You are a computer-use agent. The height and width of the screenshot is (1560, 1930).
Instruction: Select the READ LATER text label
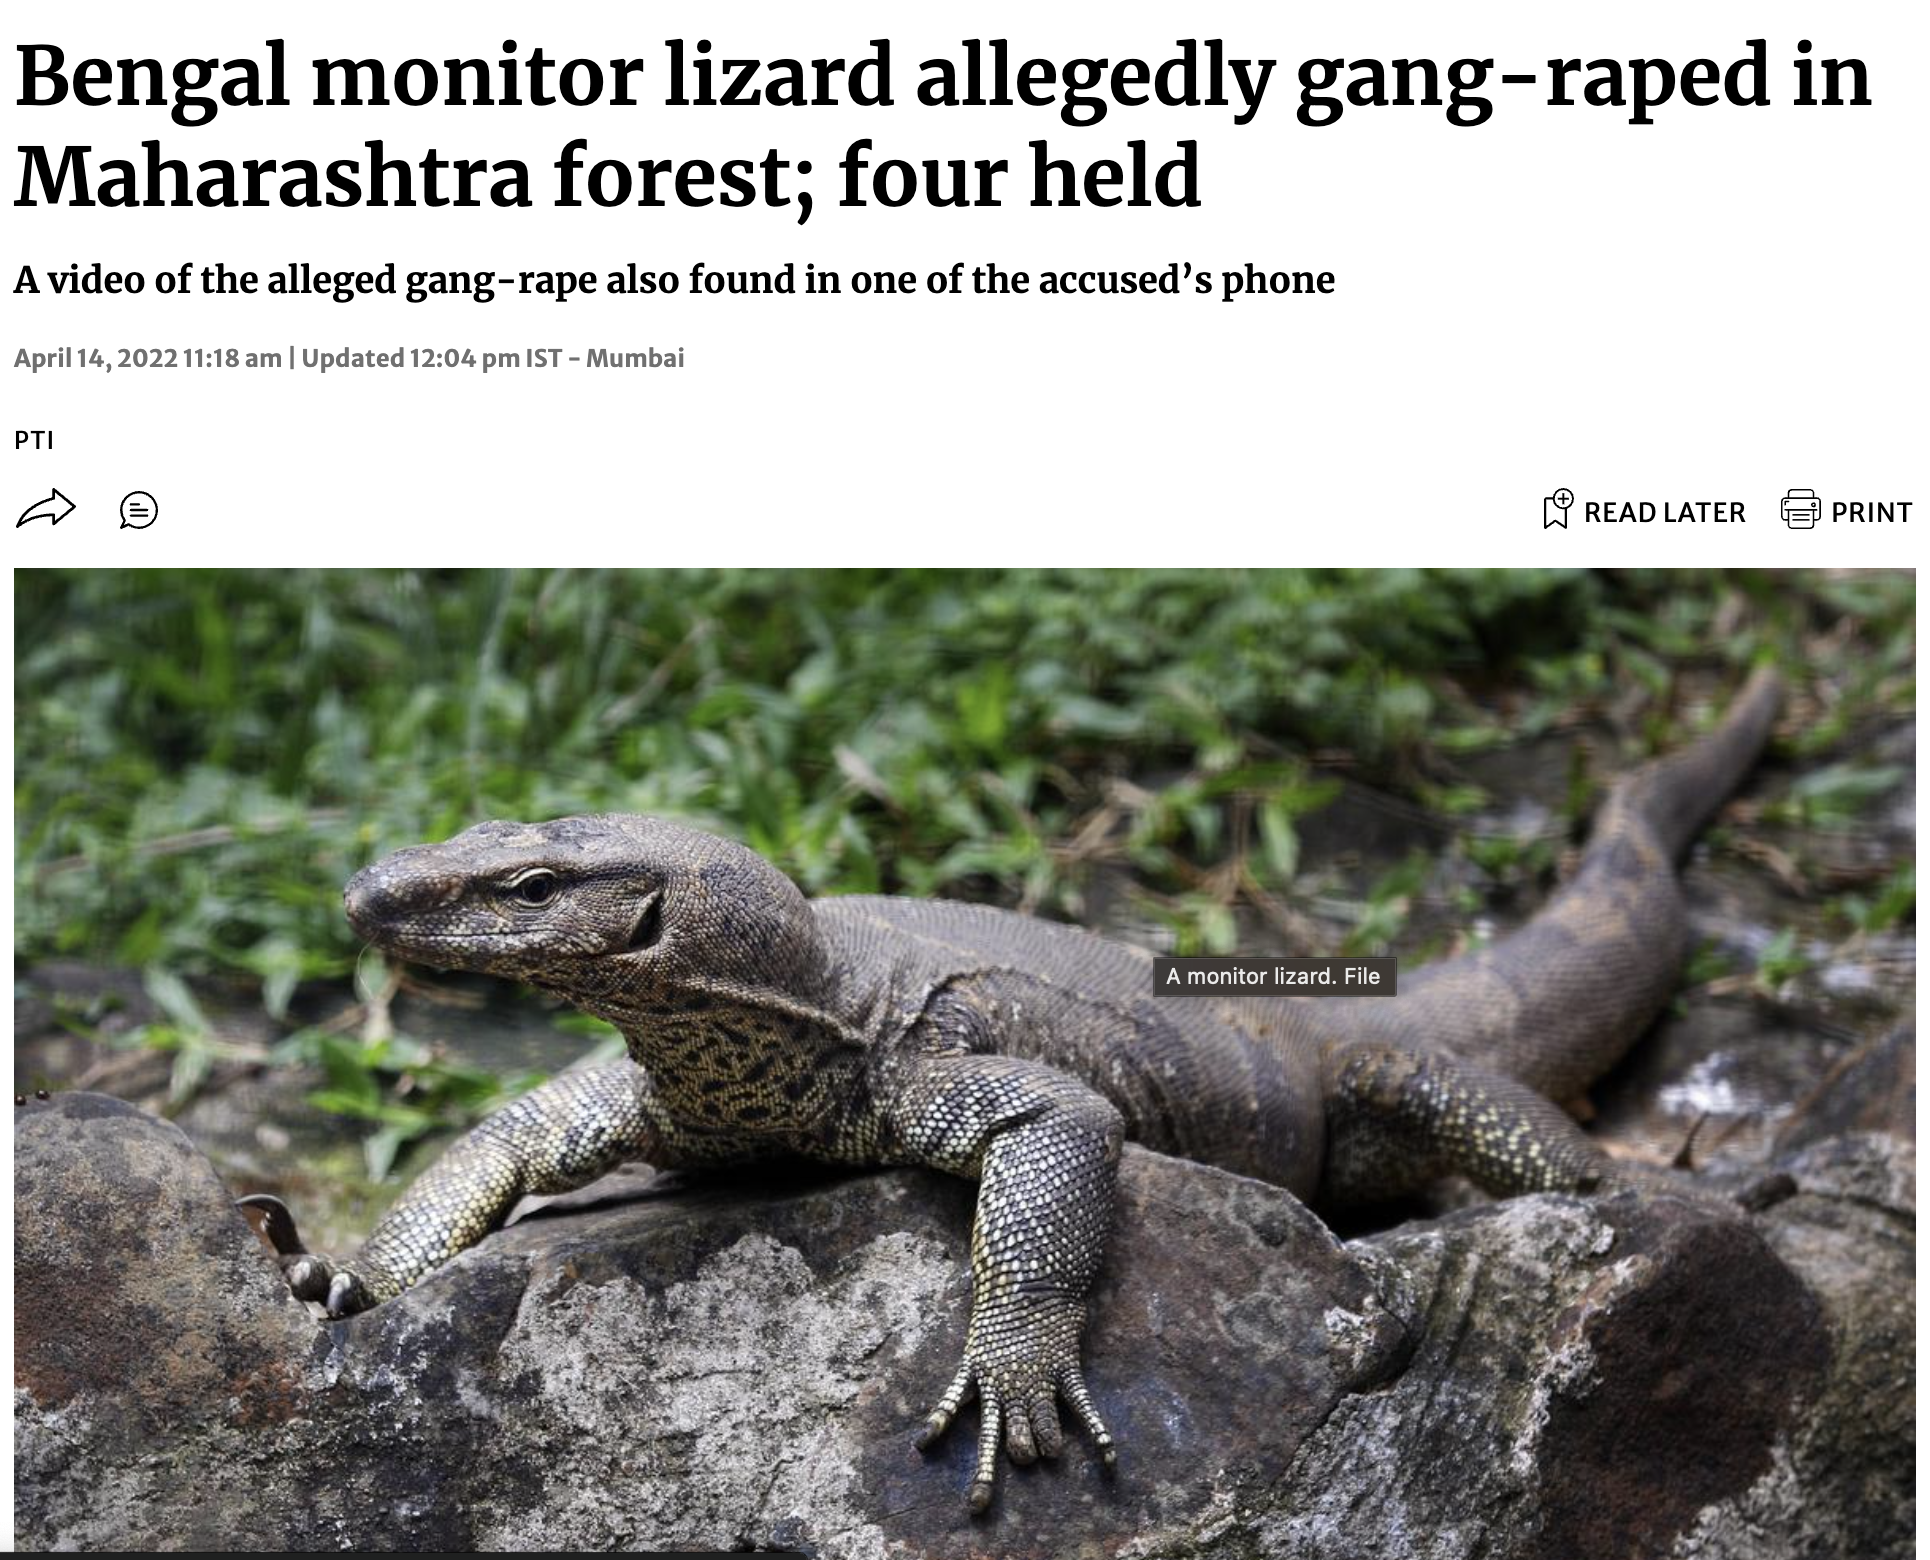(x=1665, y=512)
